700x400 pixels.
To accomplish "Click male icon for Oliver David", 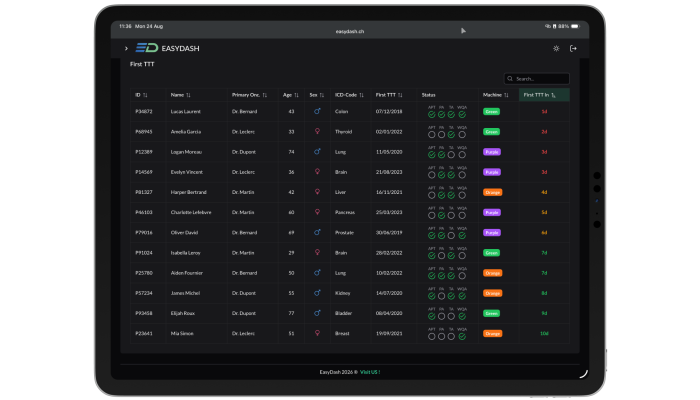I will (317, 232).
